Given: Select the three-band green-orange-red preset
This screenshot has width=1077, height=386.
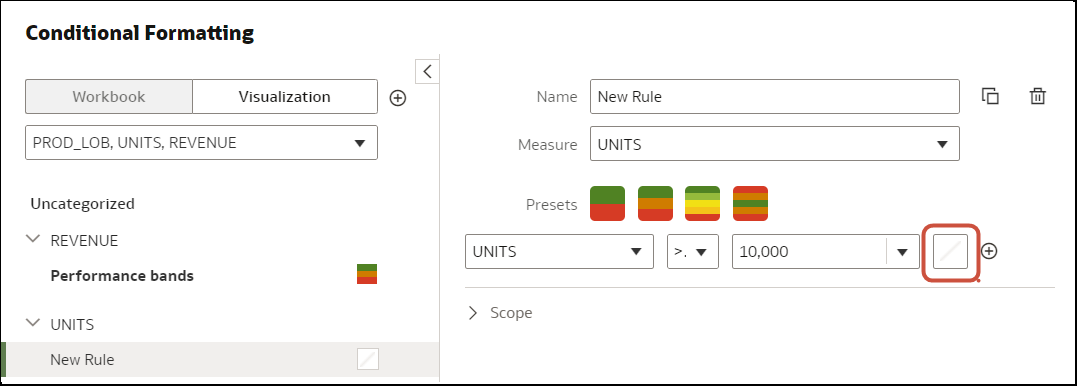Looking at the screenshot, I should click(x=655, y=203).
